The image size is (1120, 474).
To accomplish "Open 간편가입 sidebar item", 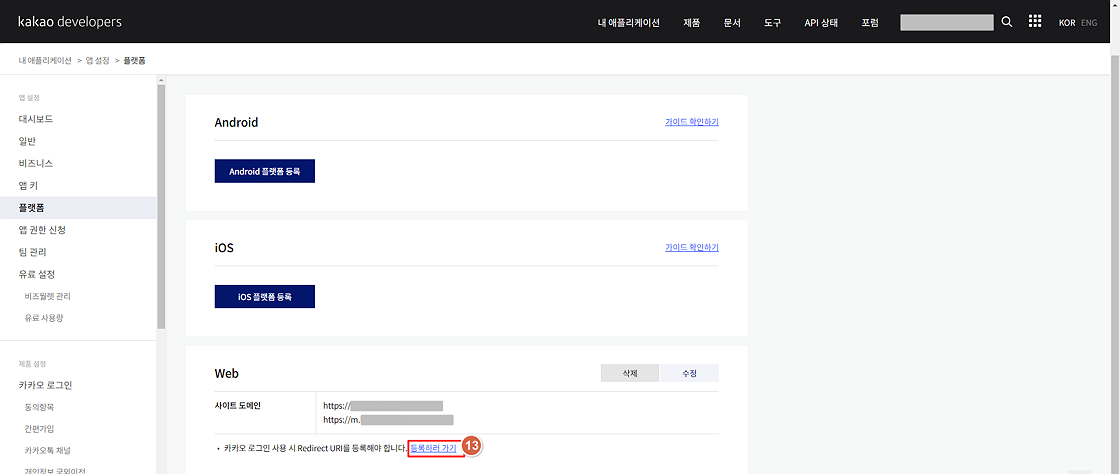I will click(x=39, y=429).
